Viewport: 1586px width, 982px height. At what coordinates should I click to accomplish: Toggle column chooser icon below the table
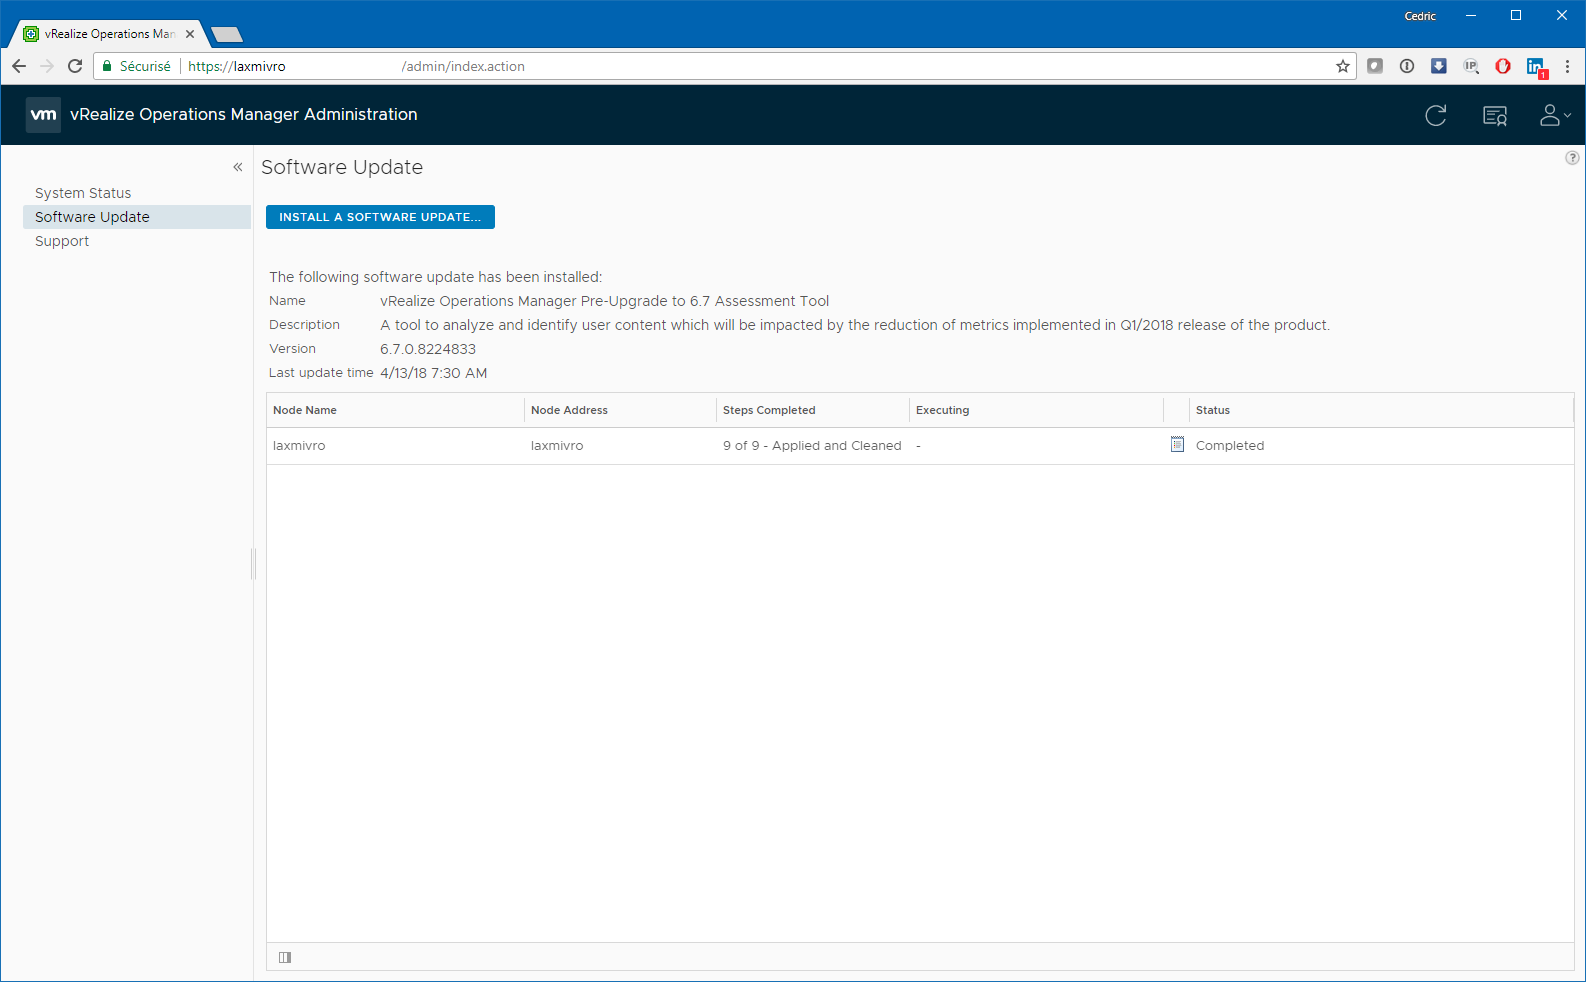[x=285, y=957]
